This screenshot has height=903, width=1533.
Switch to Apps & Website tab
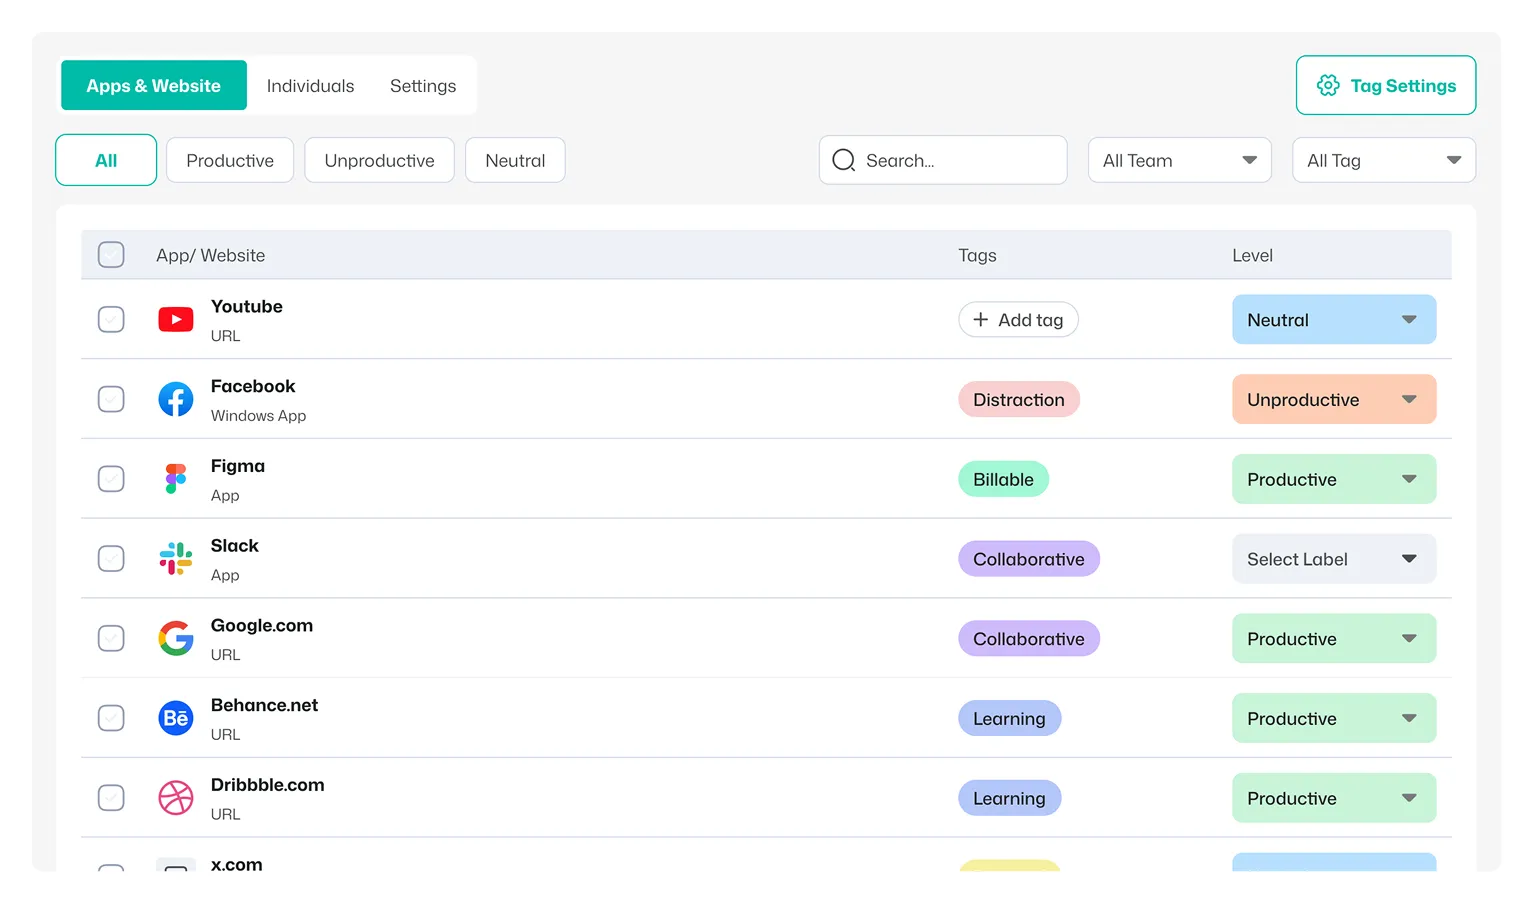pos(154,85)
